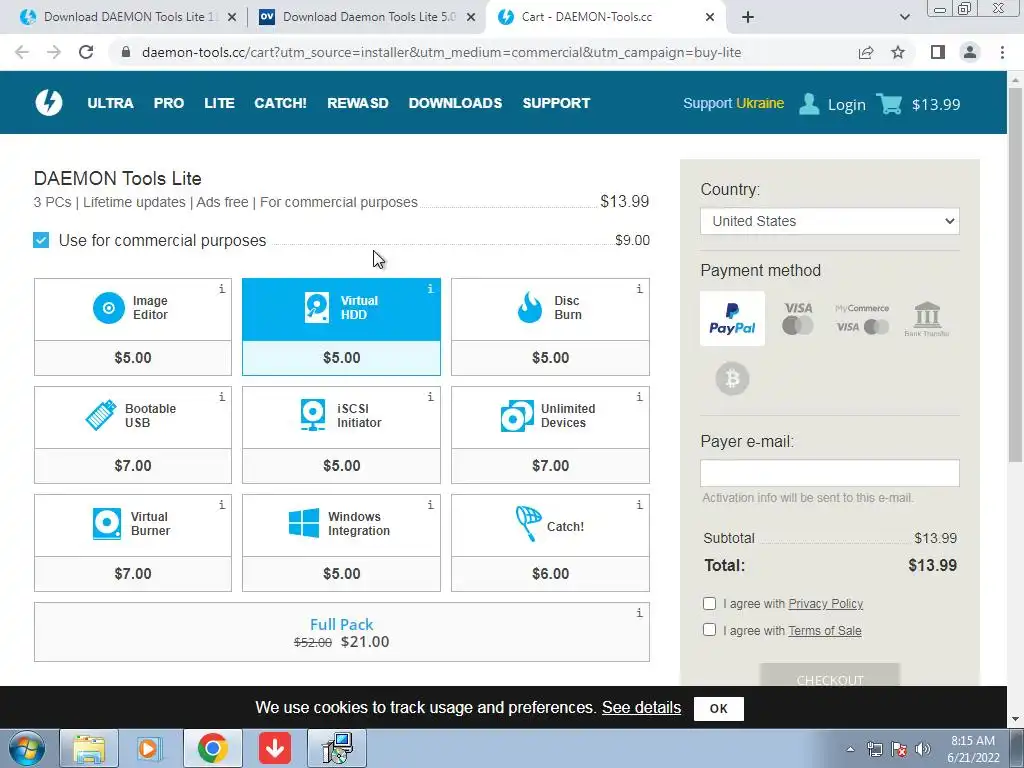
Task: Open File Explorer from taskbar
Action: tap(89, 748)
